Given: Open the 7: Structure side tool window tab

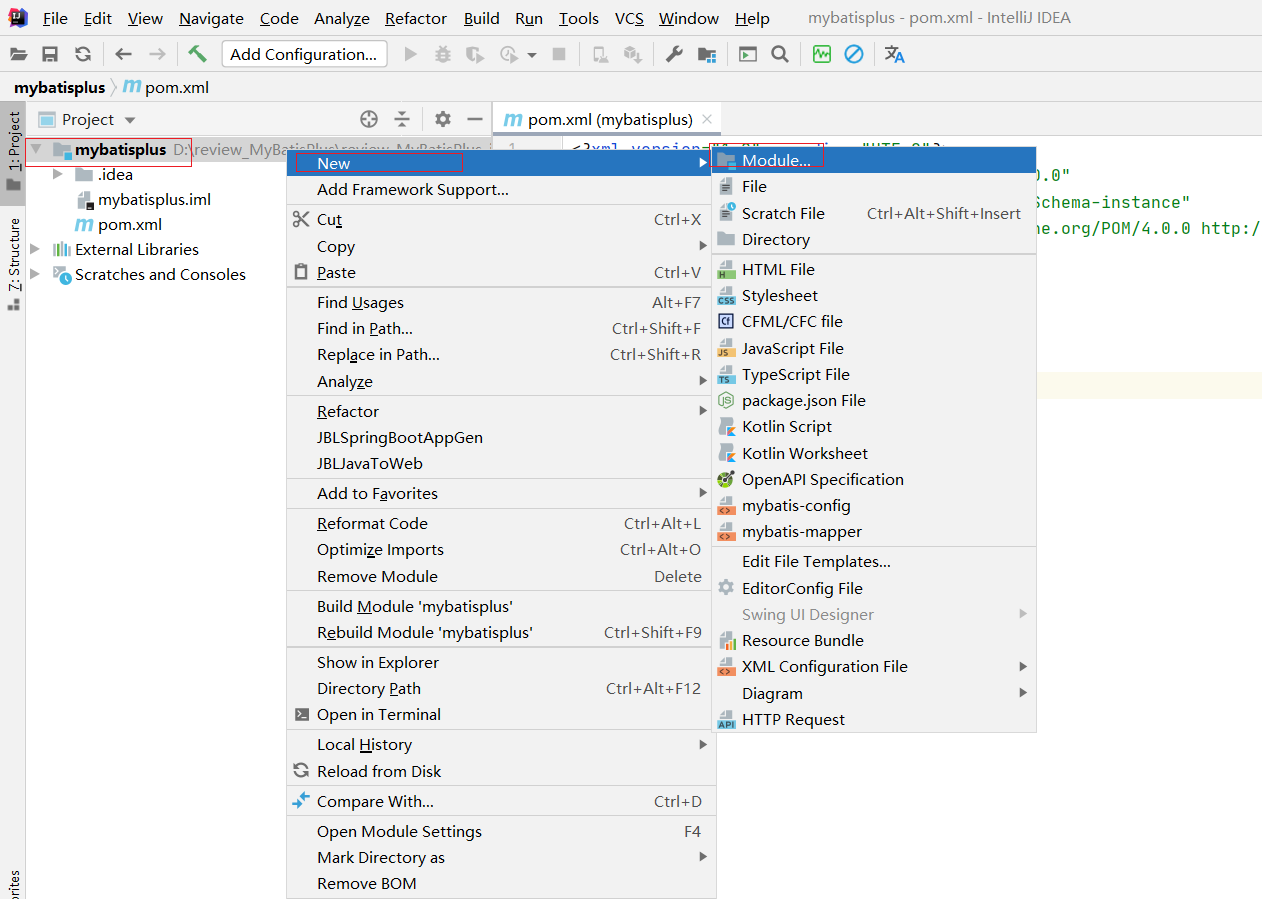Looking at the screenshot, I should (13, 263).
